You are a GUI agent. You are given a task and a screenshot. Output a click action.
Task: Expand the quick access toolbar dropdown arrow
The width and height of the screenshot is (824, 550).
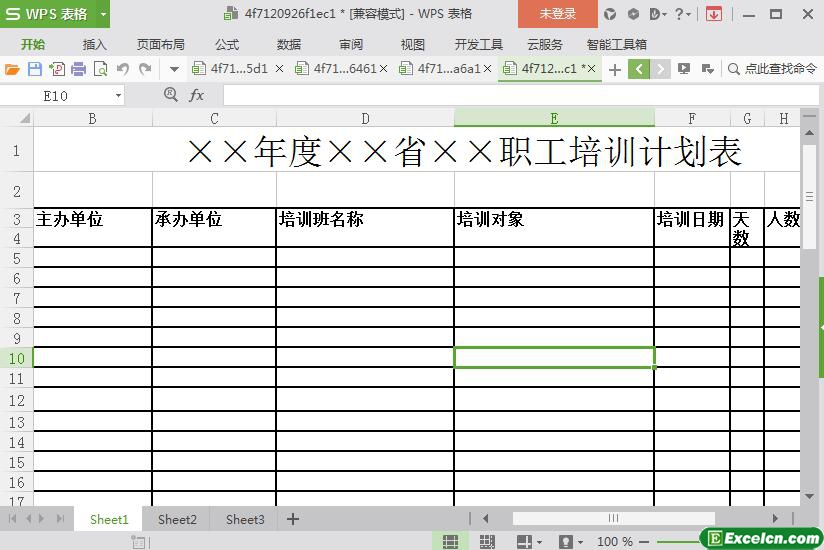click(174, 69)
